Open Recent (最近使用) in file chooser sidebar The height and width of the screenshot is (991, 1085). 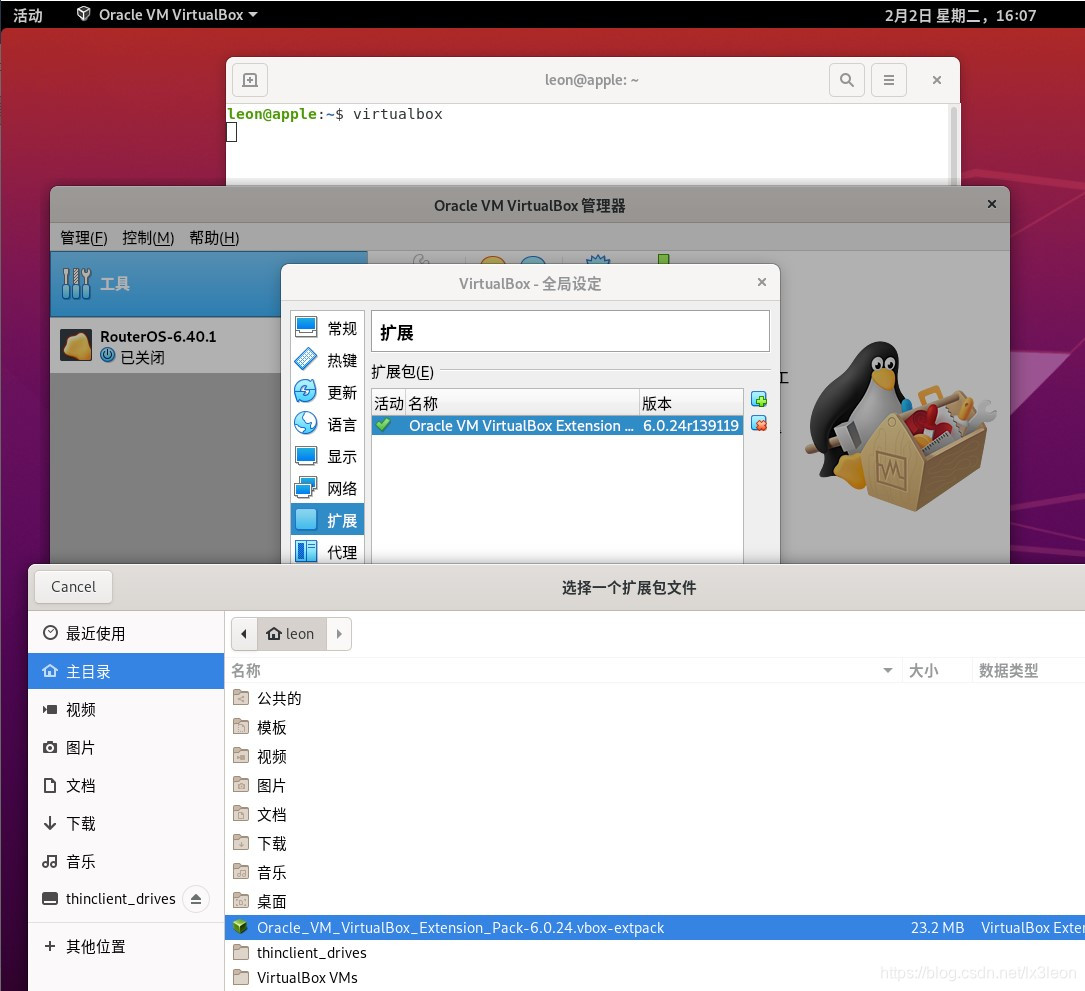tap(126, 633)
